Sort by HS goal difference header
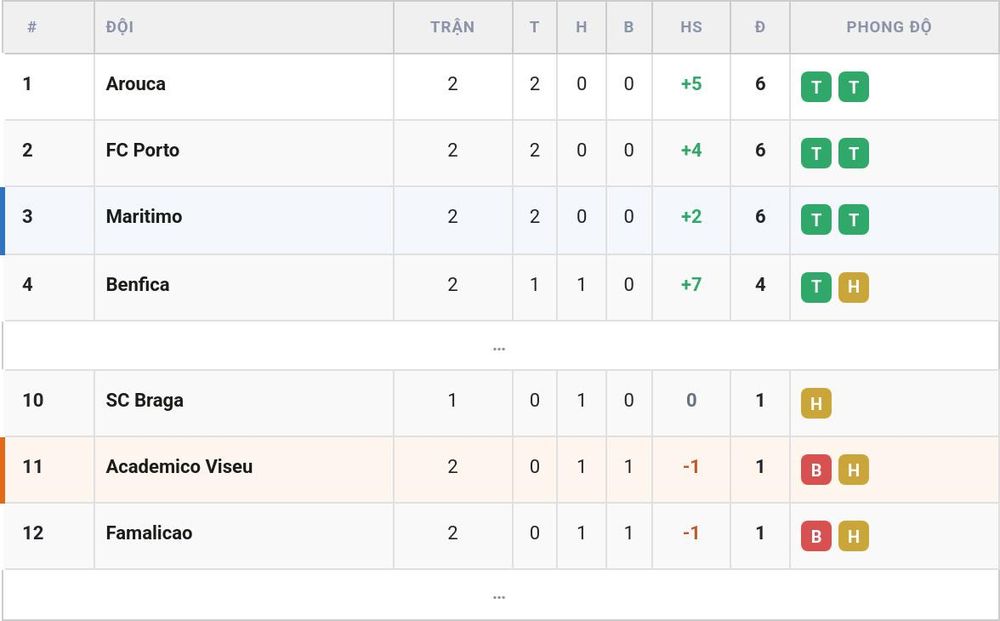Viewport: 1000px width, 621px height. click(x=691, y=27)
